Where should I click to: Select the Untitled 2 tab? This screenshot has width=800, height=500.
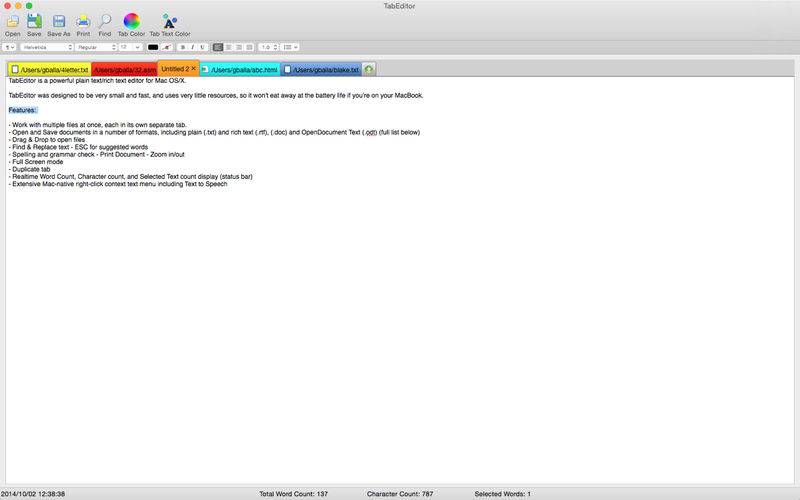pyautogui.click(x=176, y=68)
